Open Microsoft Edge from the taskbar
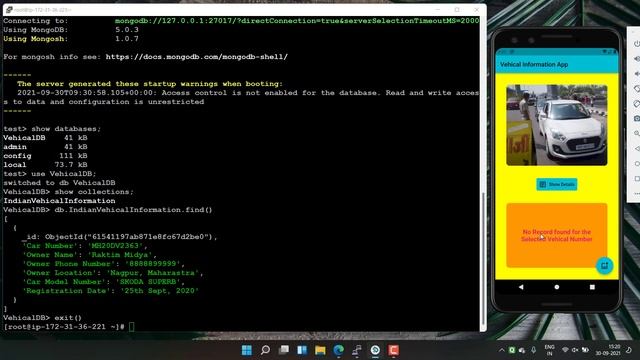Viewport: 640px width, 360px height. (x=339, y=350)
